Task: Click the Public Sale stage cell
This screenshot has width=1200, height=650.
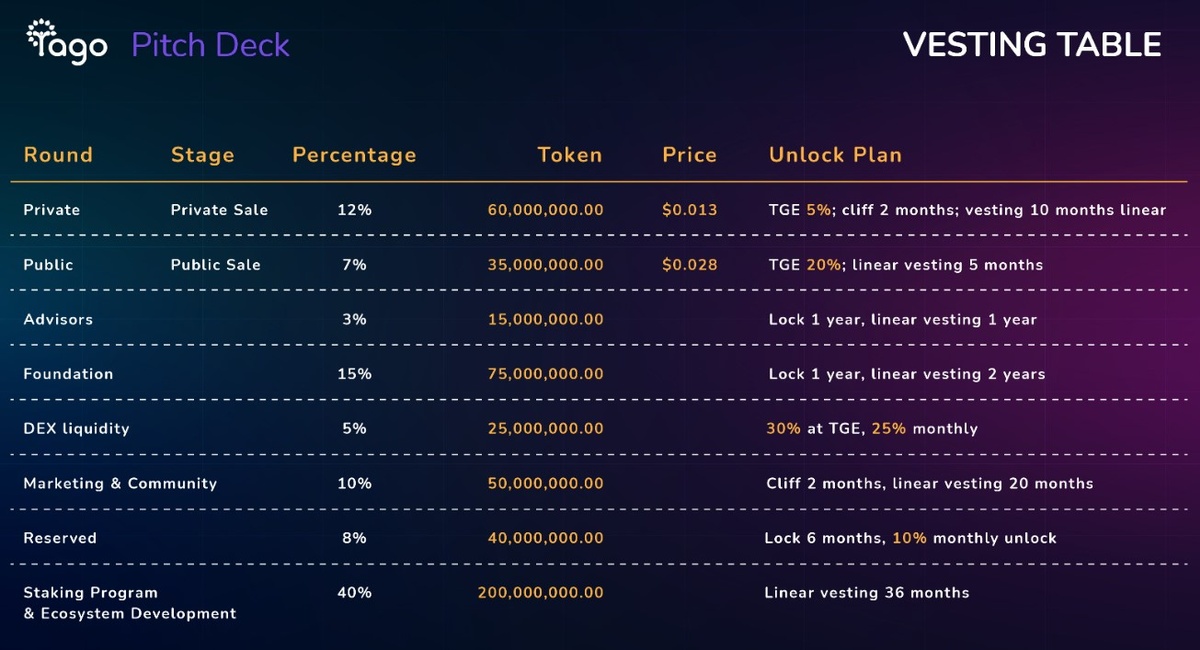Action: 215,265
